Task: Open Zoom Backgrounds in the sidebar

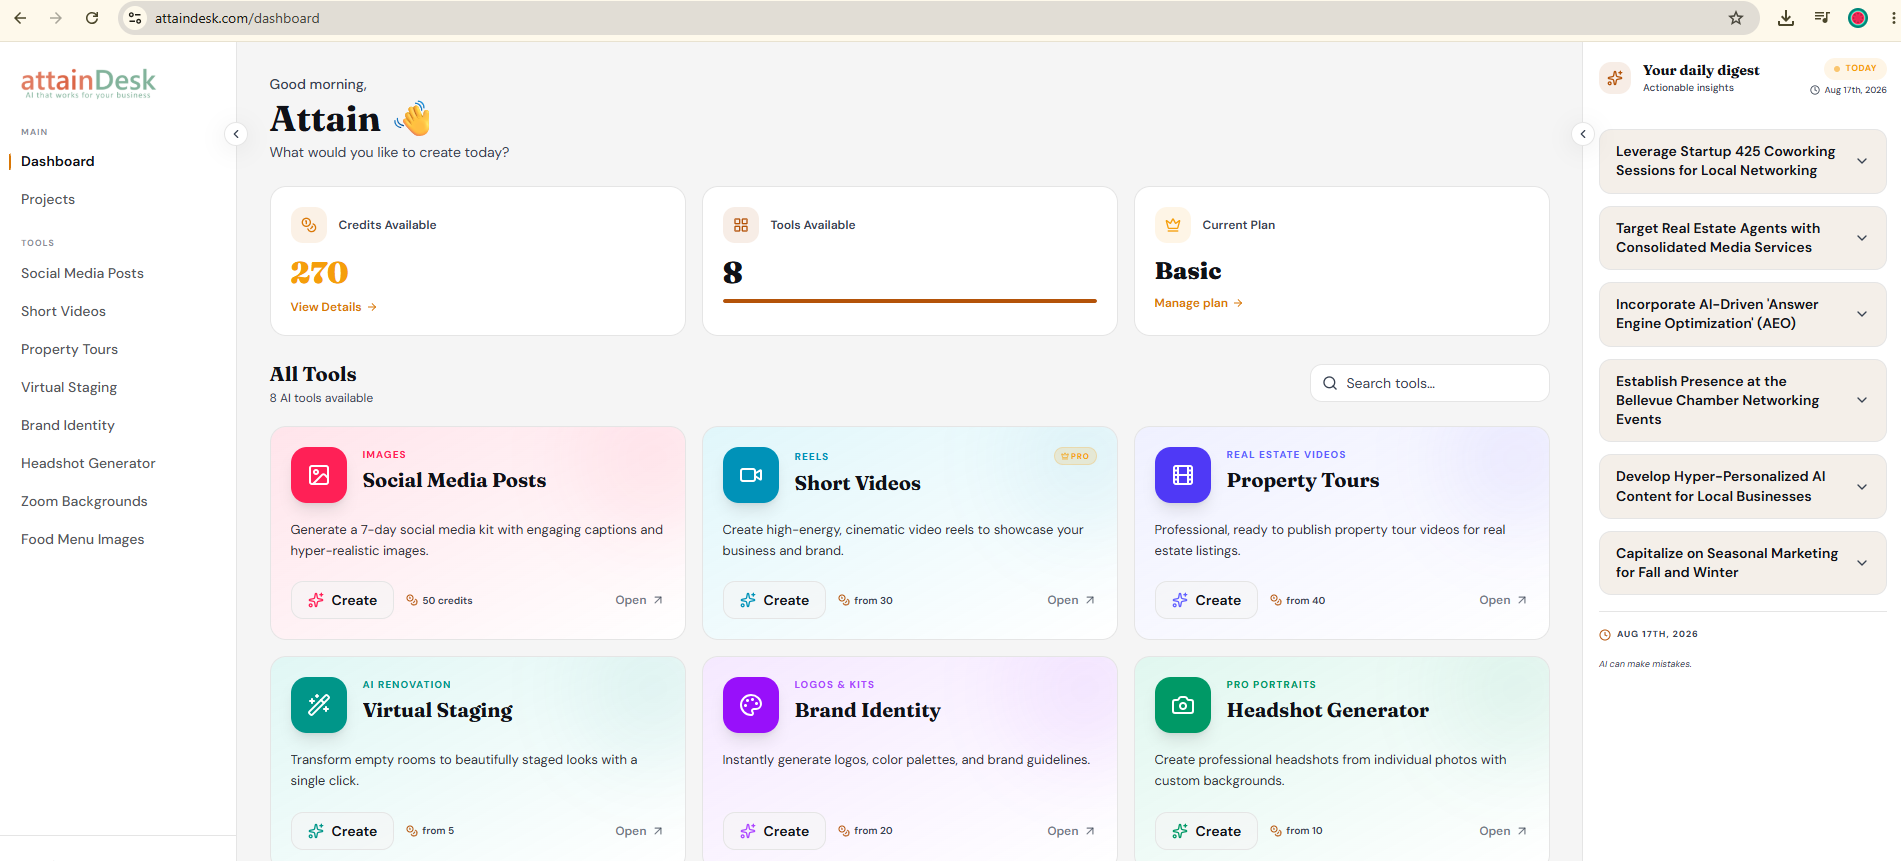Action: [84, 501]
